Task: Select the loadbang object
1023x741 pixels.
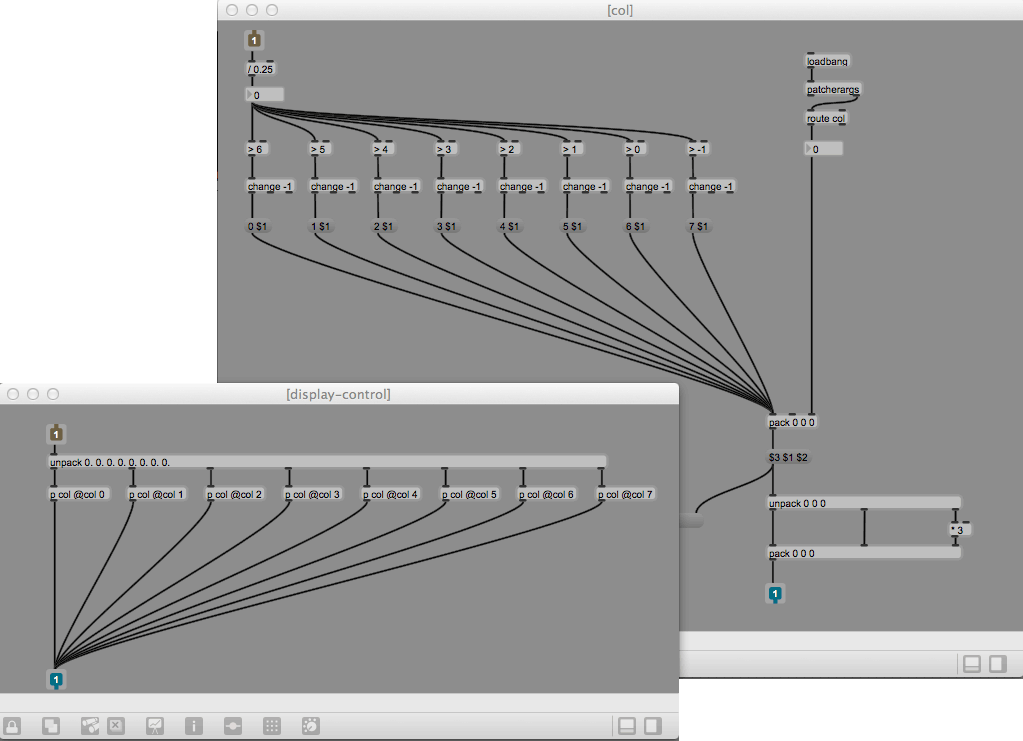Action: (827, 61)
